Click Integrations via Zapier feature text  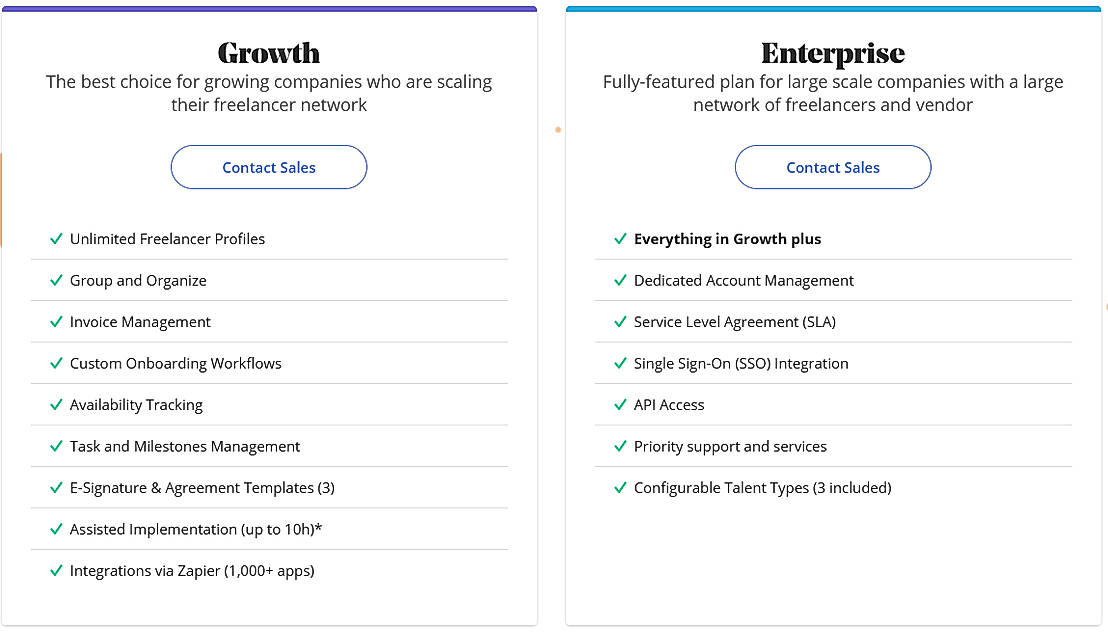point(192,571)
